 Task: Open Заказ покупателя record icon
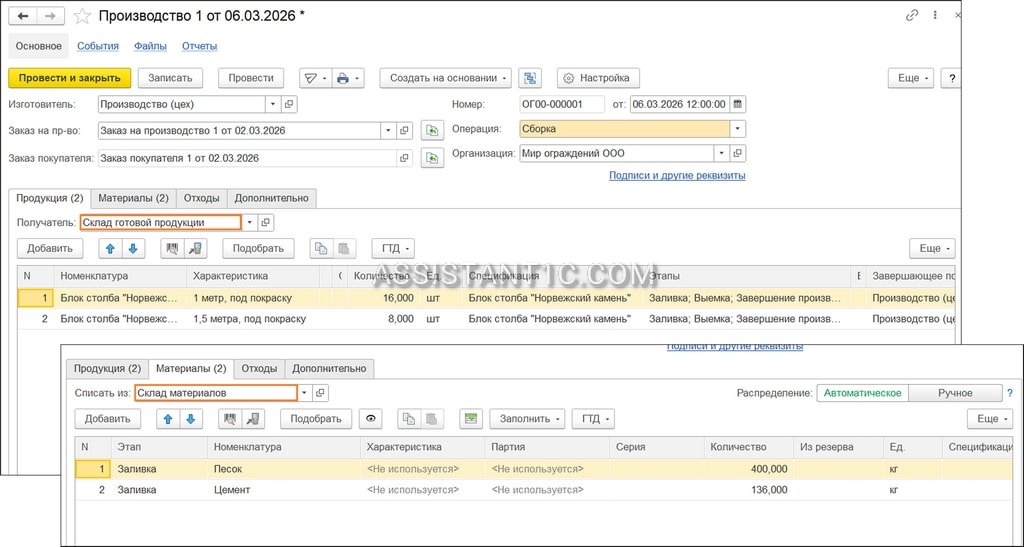coord(404,158)
